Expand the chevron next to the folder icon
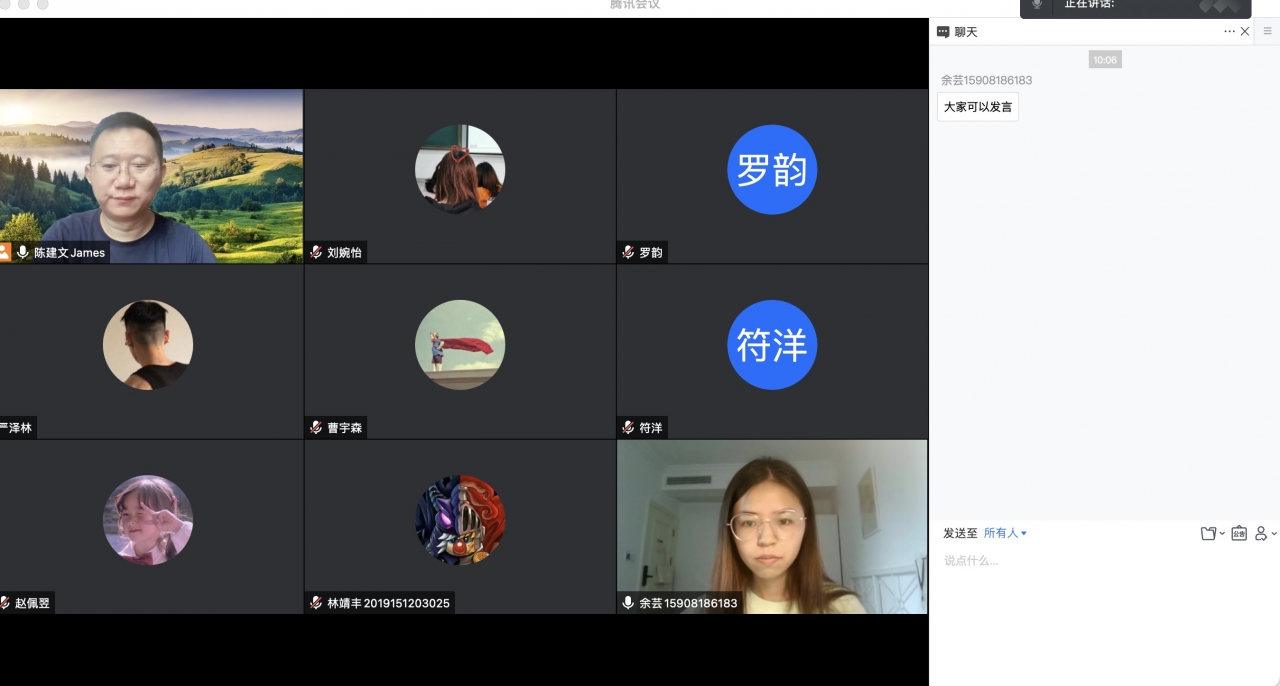Viewport: 1280px width, 686px height. coord(1222,533)
